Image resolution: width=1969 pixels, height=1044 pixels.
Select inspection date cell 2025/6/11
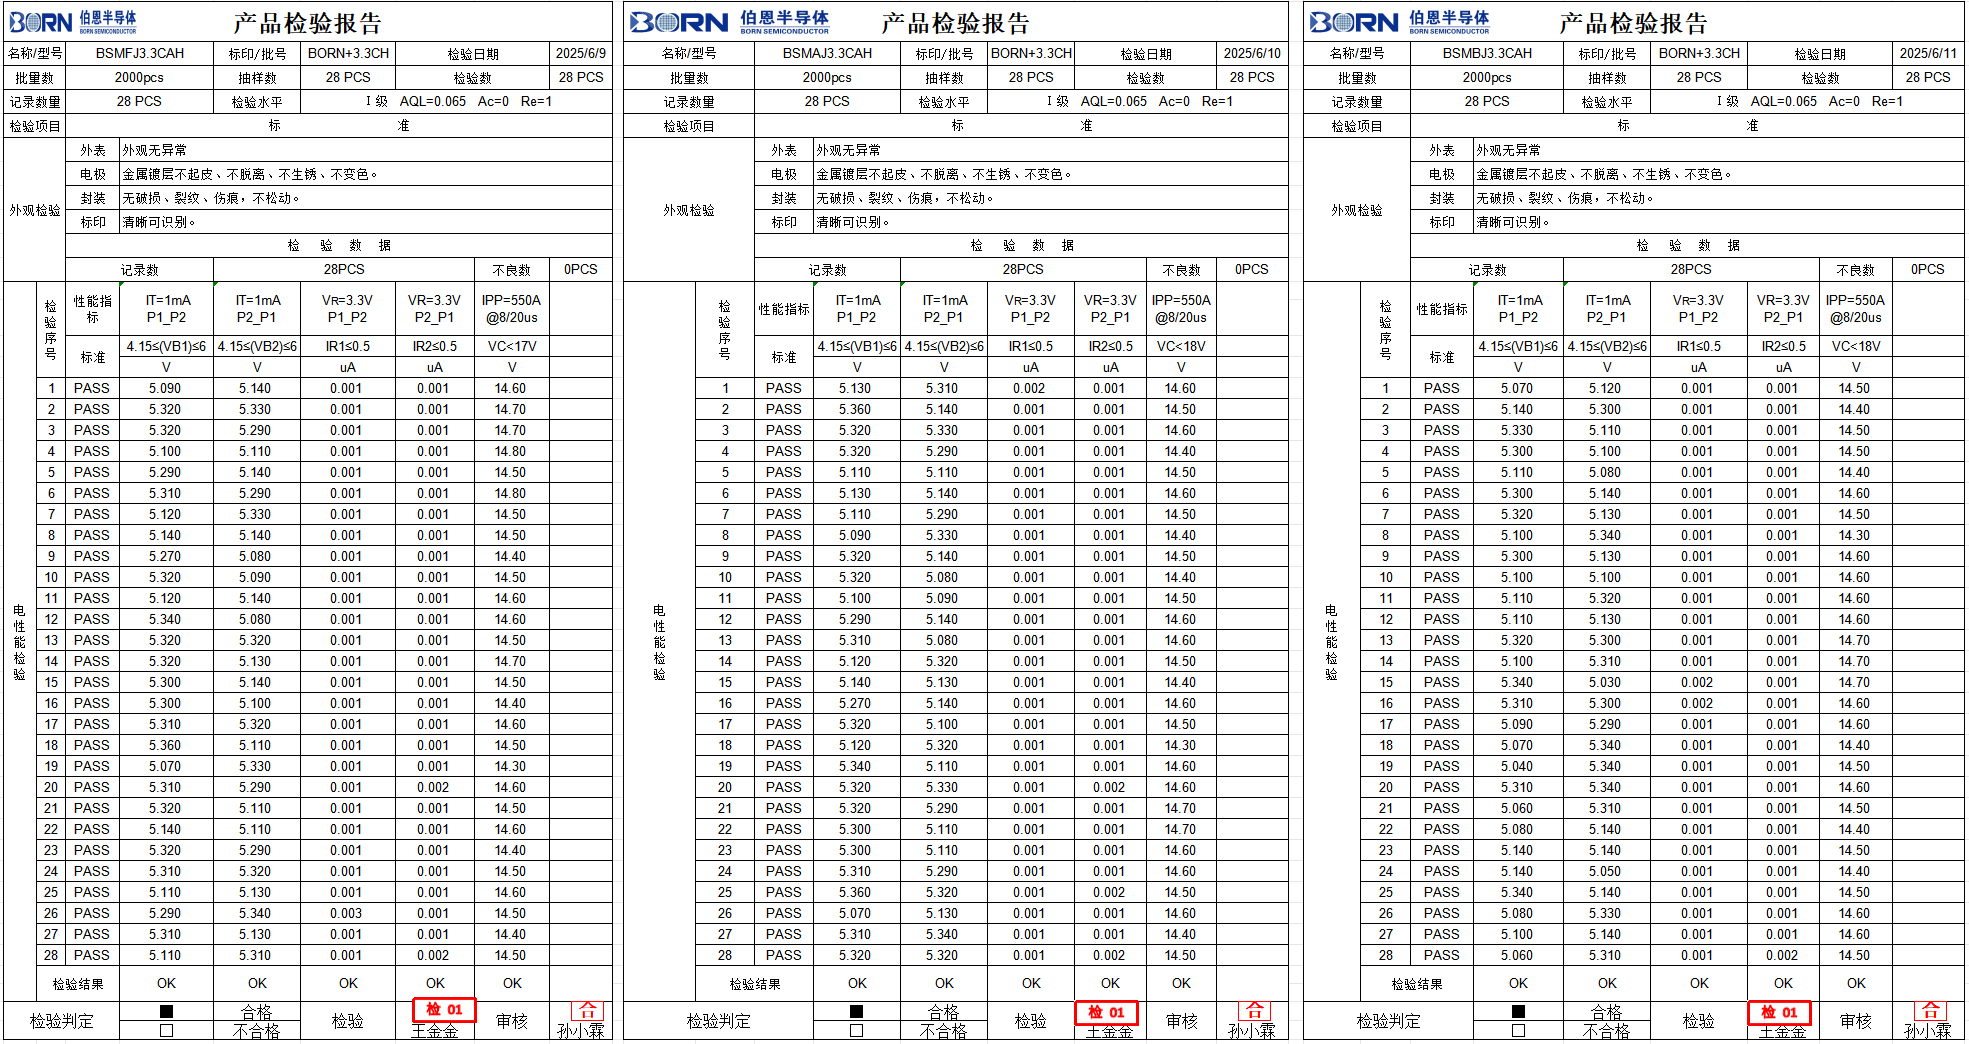click(1927, 53)
